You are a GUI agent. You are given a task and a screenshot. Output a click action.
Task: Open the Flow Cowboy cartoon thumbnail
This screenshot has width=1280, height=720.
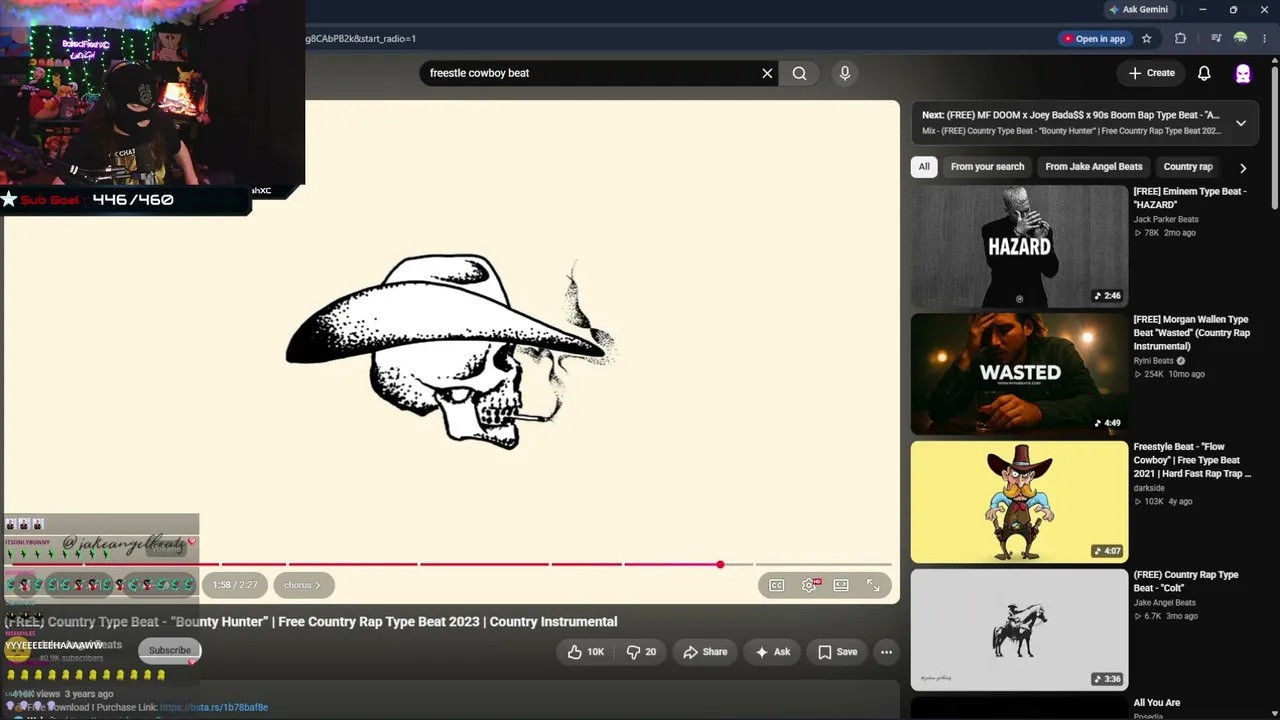pos(1019,502)
